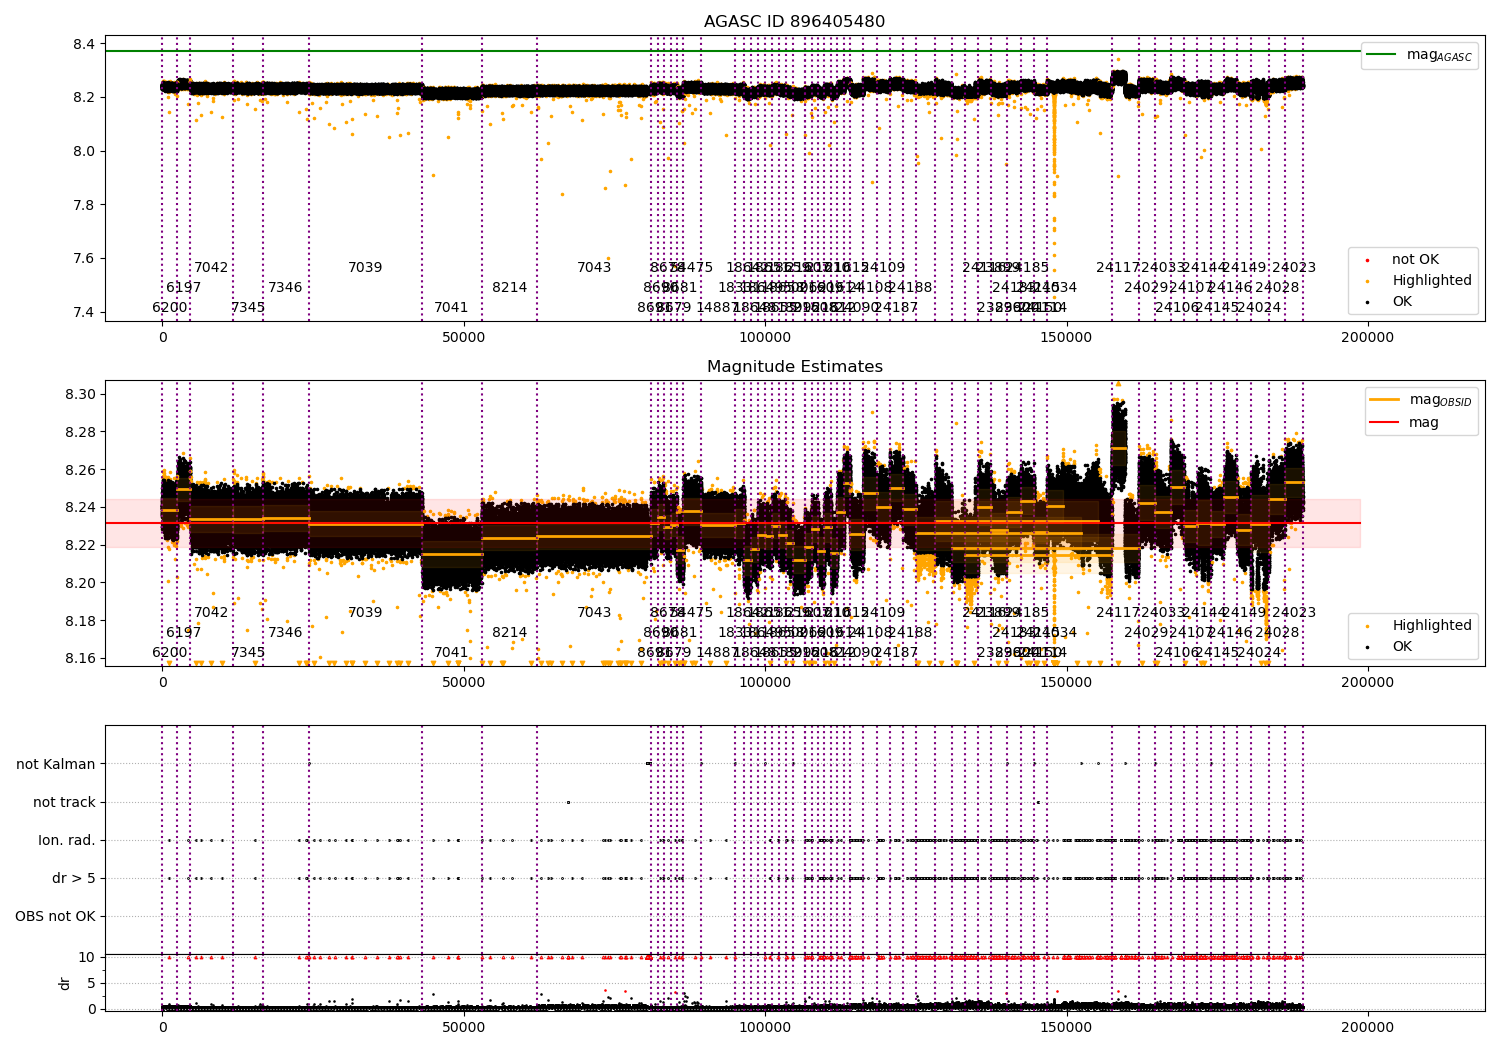
Task: Select the mag OBSID legend entry in middle plot
Action: click(x=1421, y=400)
